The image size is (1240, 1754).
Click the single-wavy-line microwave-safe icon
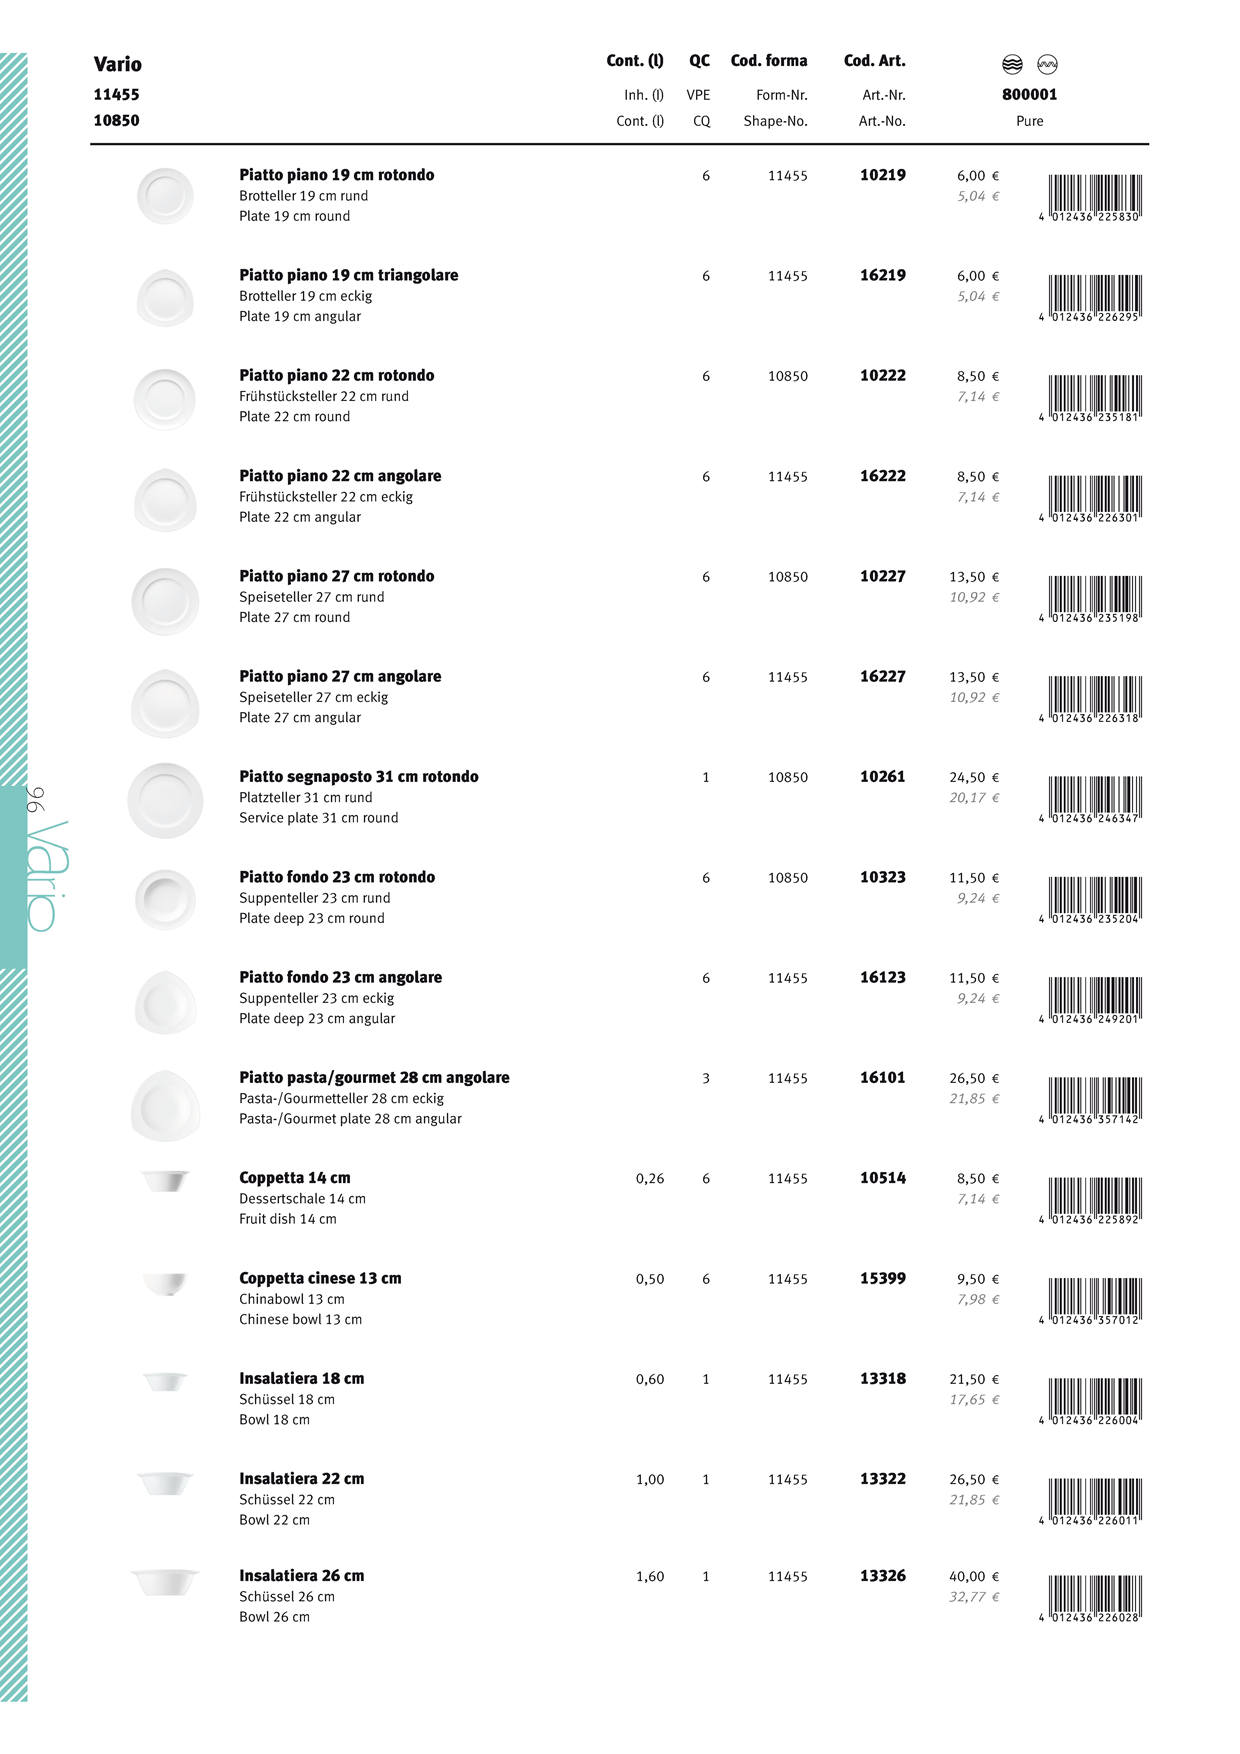click(x=1047, y=65)
